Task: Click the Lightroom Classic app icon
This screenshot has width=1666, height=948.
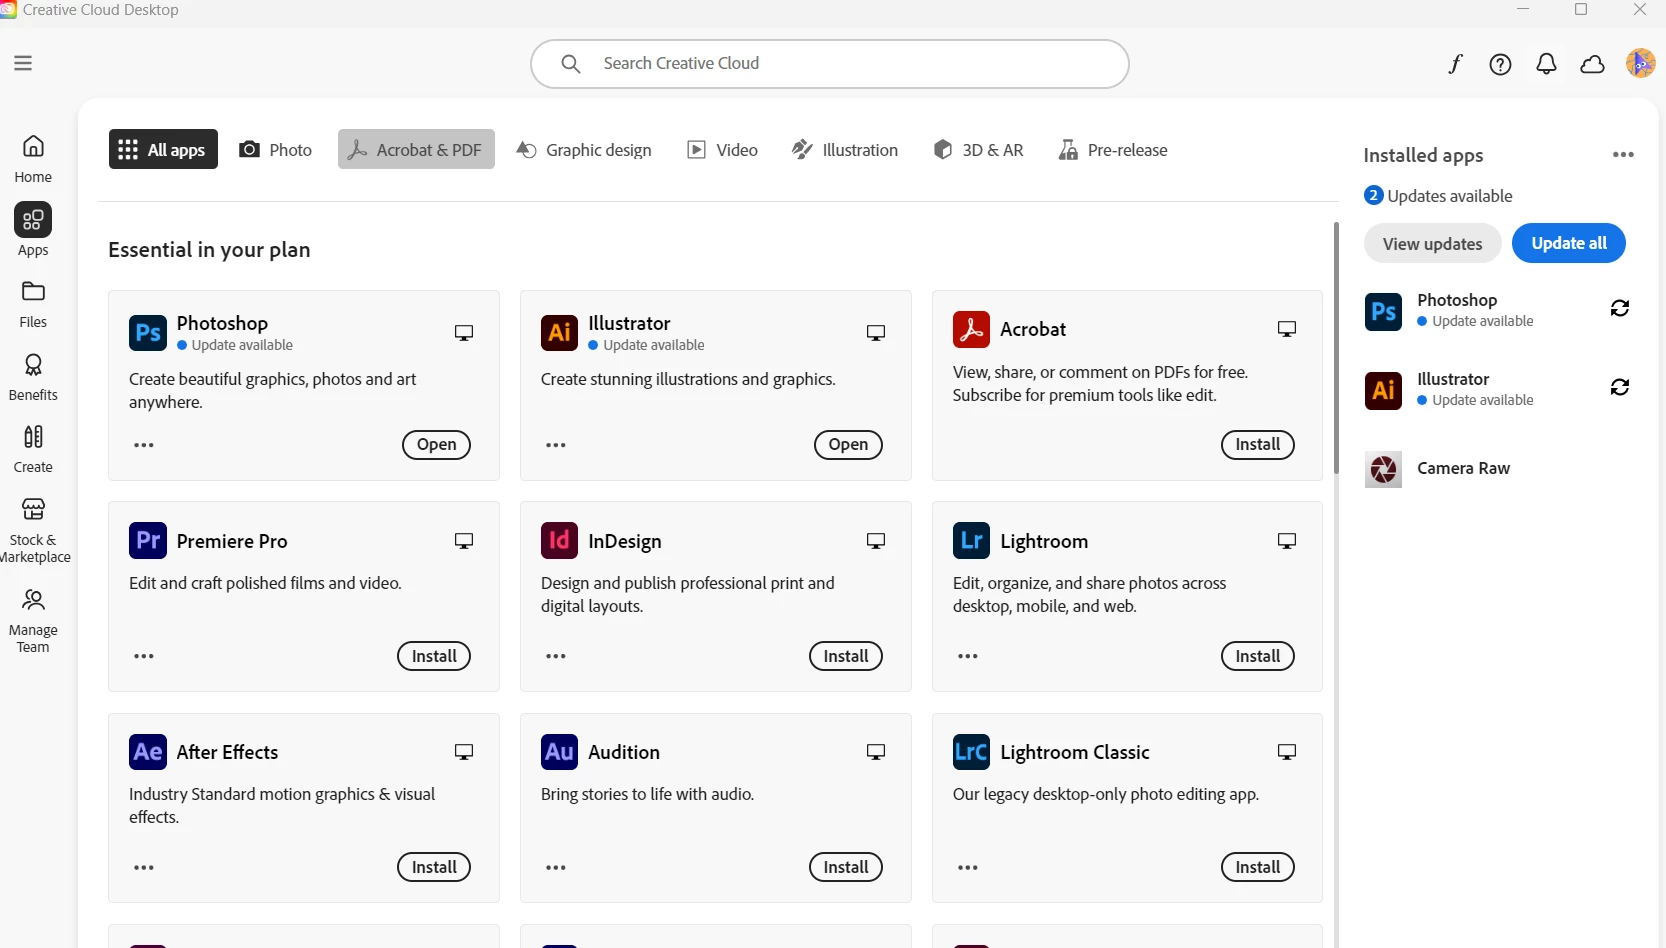Action: point(971,751)
